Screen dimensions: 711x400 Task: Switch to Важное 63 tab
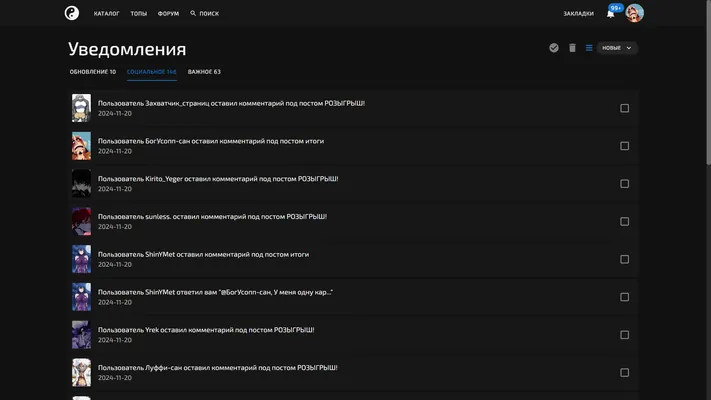(204, 72)
